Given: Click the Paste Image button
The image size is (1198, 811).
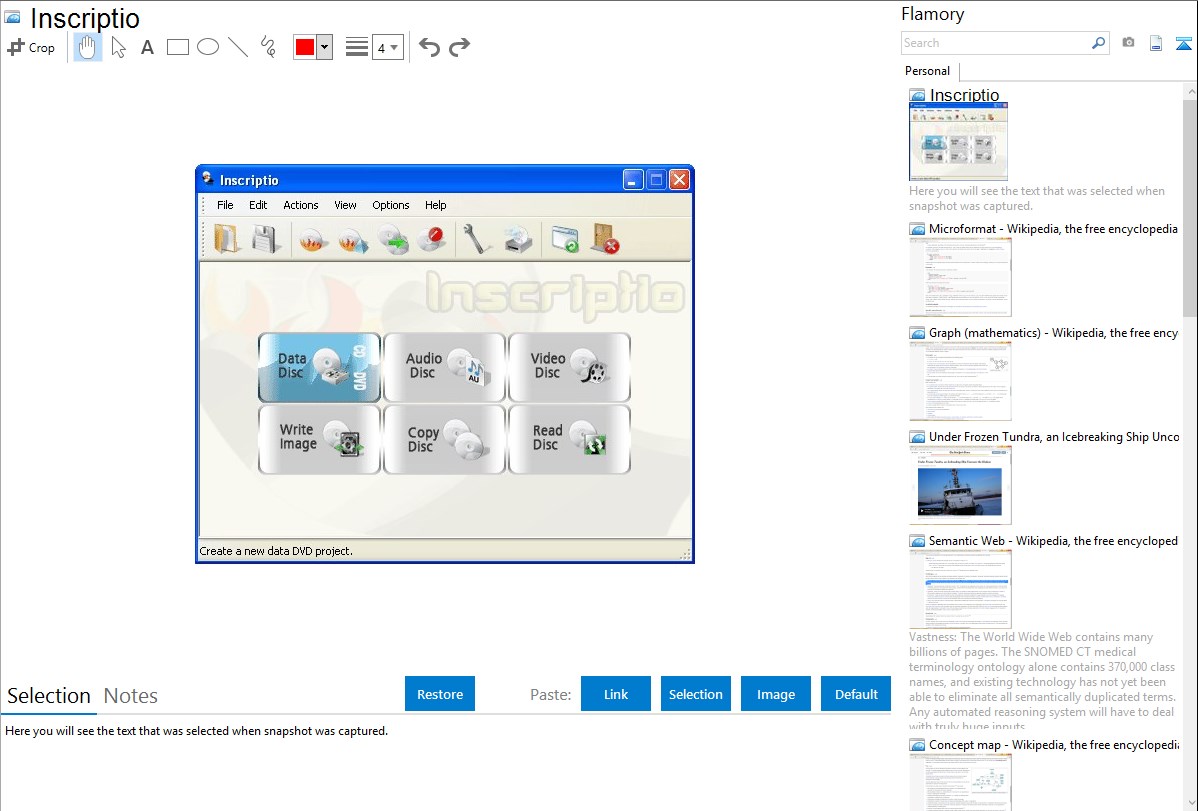Looking at the screenshot, I should pyautogui.click(x=776, y=694).
